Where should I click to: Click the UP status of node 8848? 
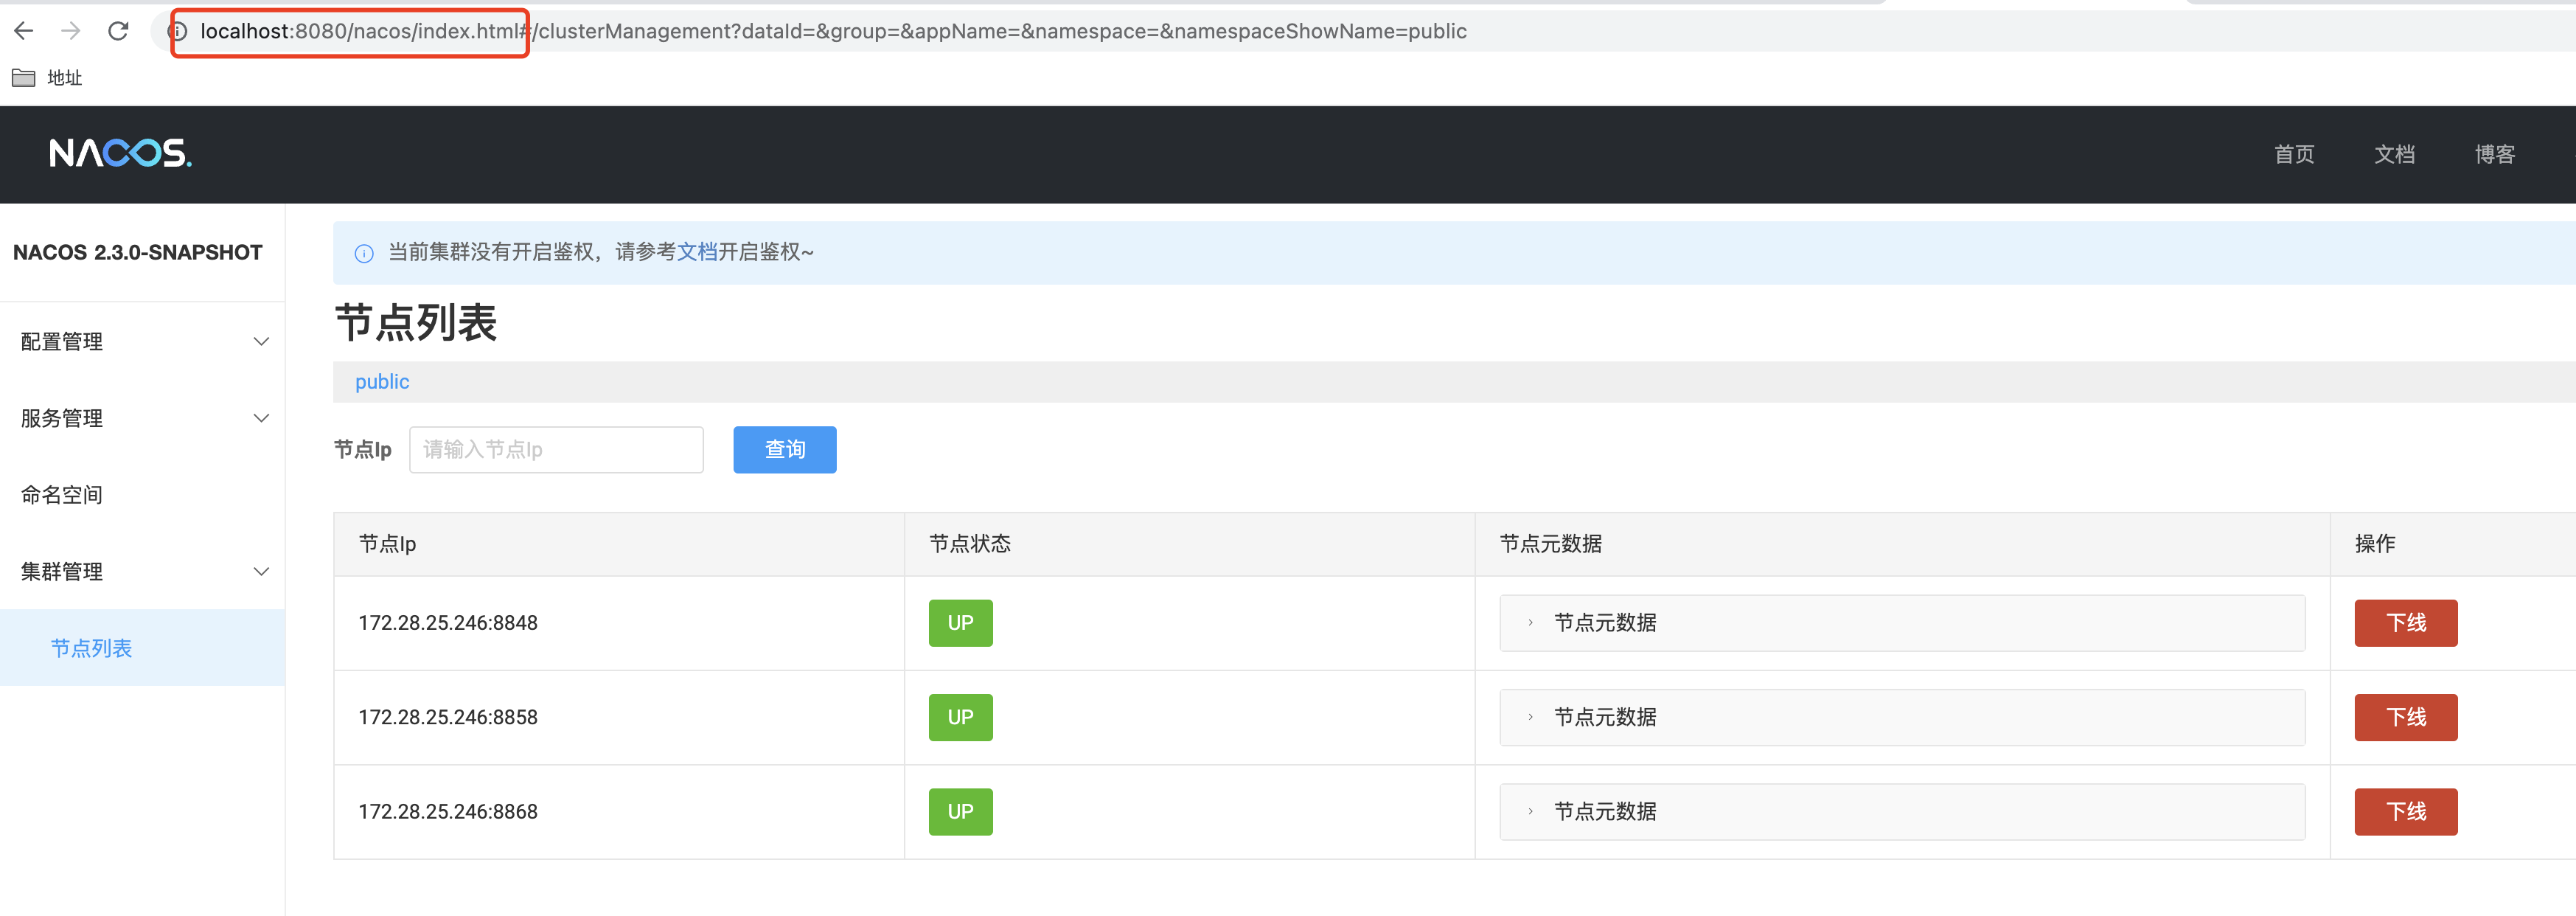960,623
